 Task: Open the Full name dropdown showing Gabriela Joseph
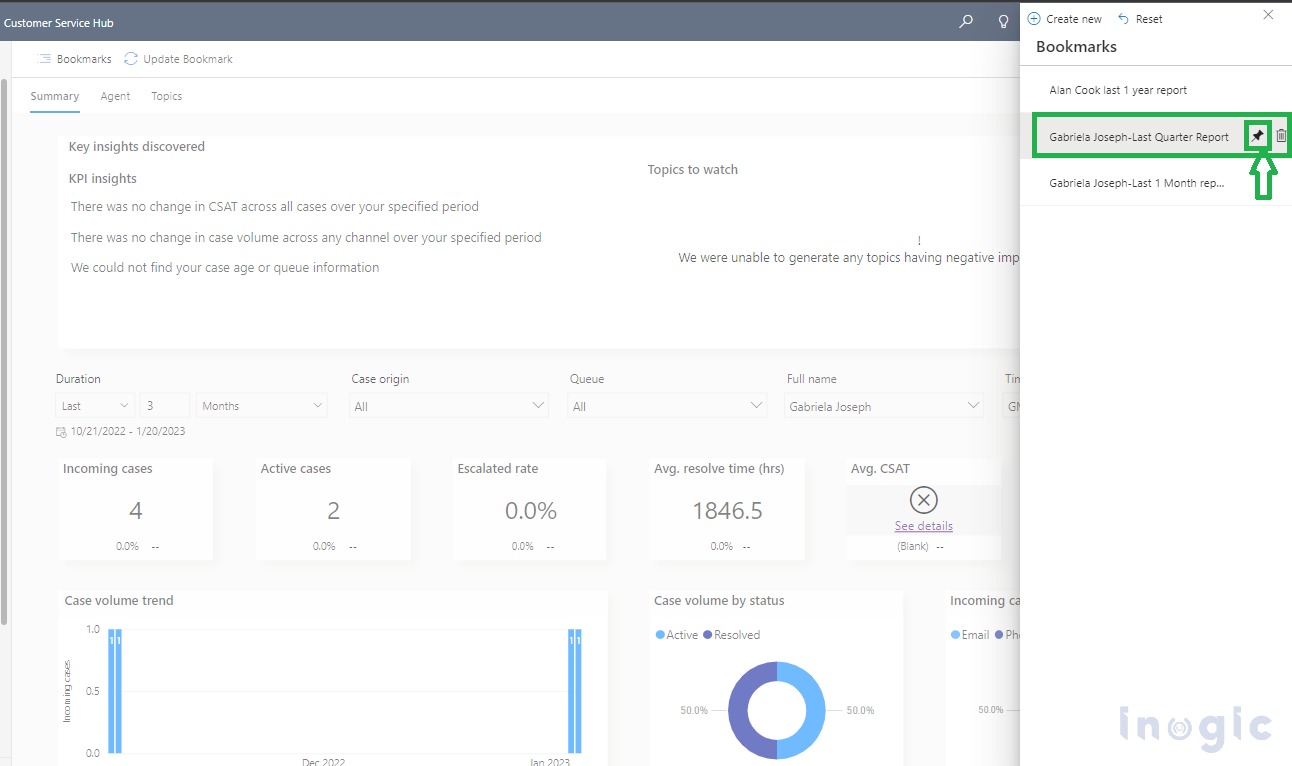[x=885, y=406]
